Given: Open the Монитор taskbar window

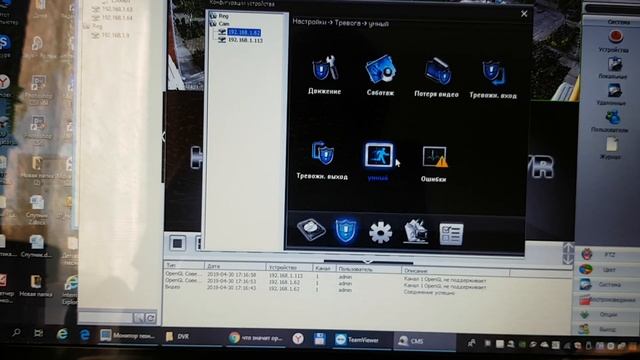Looking at the screenshot, I should pos(128,336).
